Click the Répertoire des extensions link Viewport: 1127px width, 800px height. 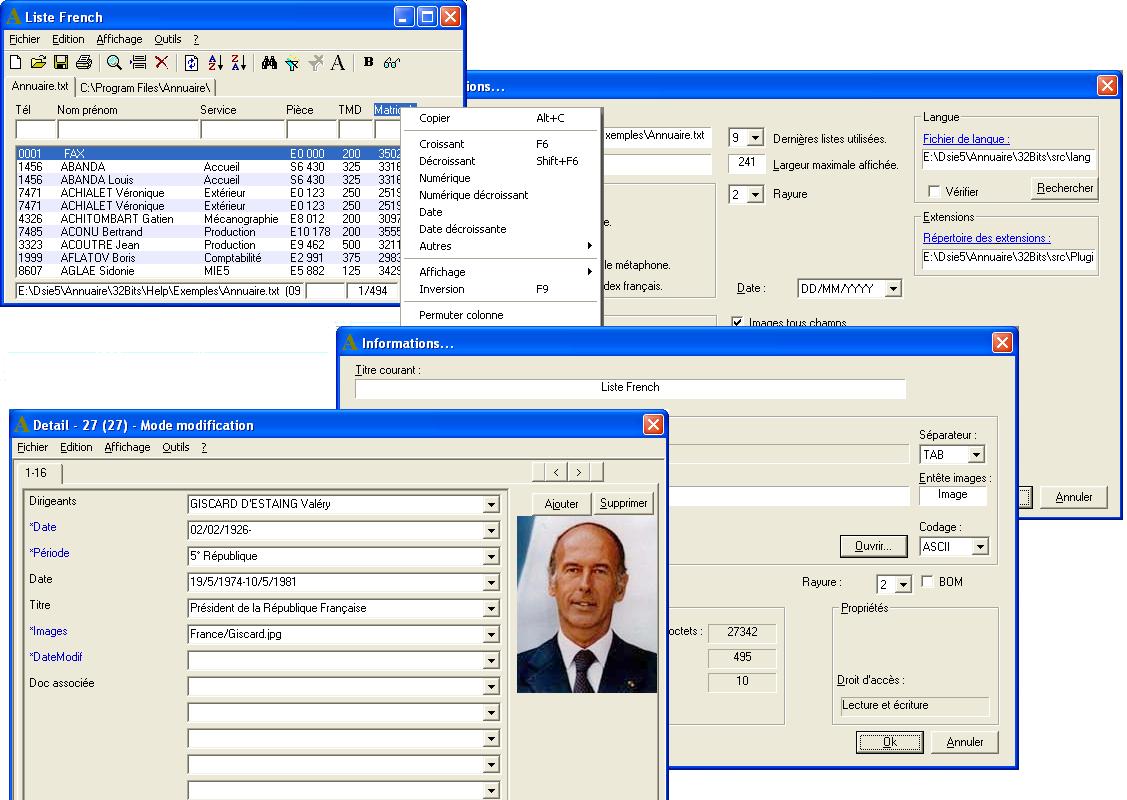987,238
